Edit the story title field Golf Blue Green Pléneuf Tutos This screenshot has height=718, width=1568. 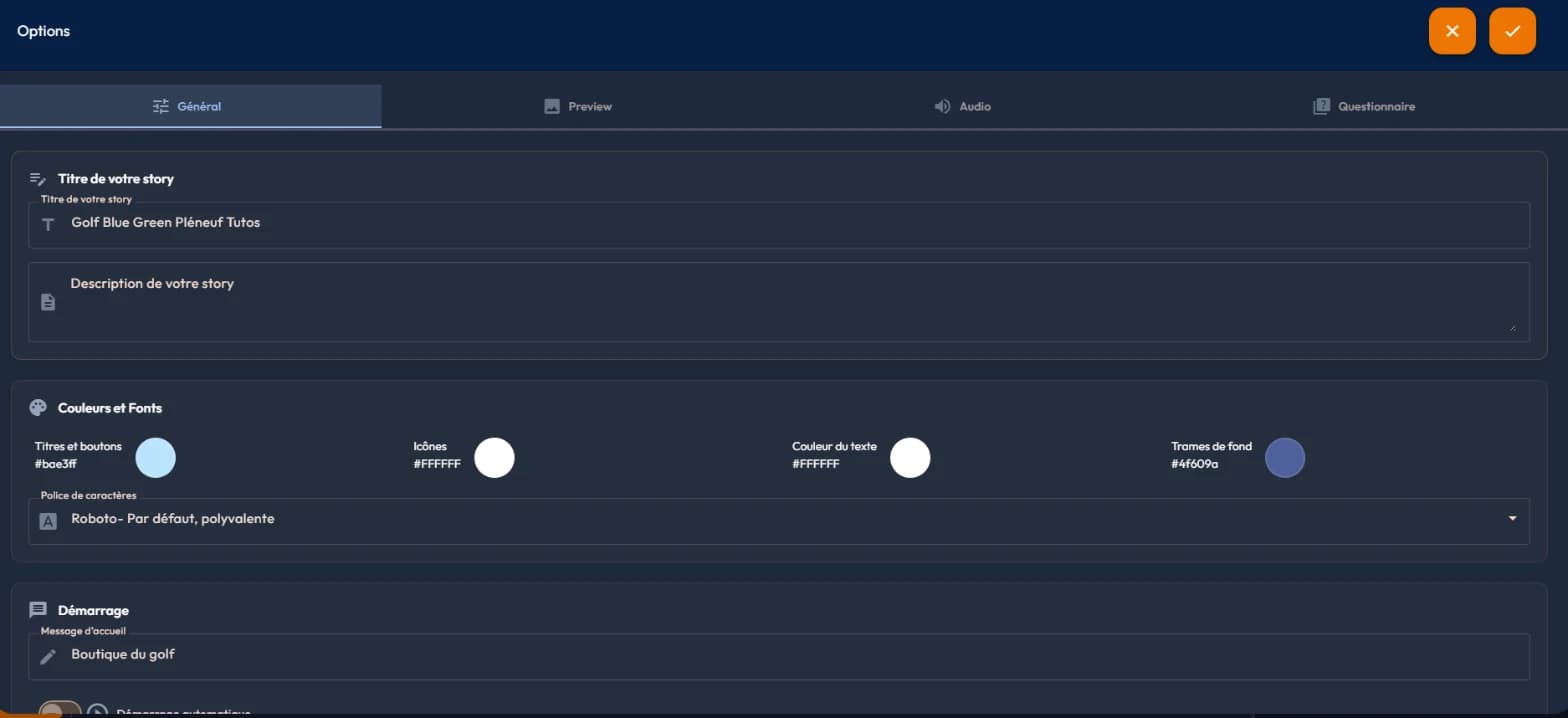(x=779, y=225)
